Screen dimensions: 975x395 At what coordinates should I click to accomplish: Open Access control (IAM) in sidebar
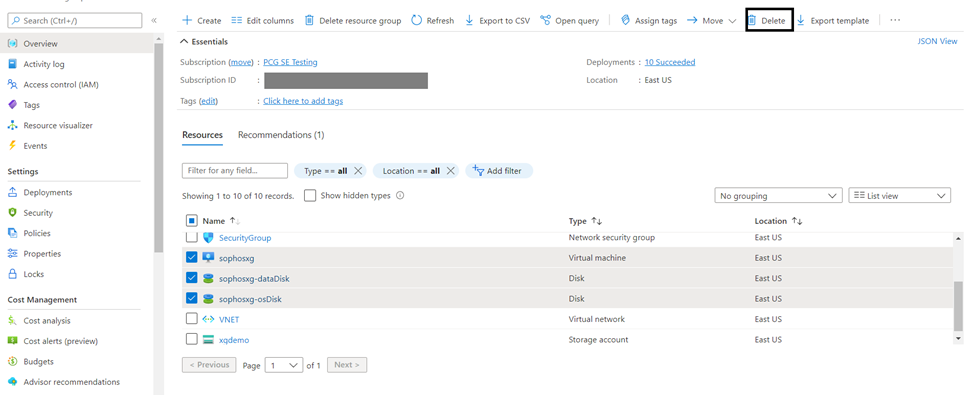pos(53,85)
